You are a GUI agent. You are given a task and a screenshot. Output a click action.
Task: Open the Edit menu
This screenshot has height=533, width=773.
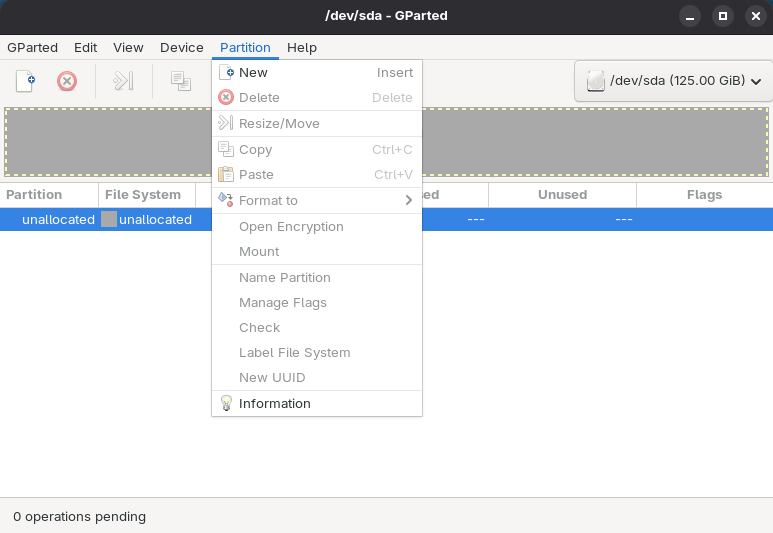coord(85,48)
